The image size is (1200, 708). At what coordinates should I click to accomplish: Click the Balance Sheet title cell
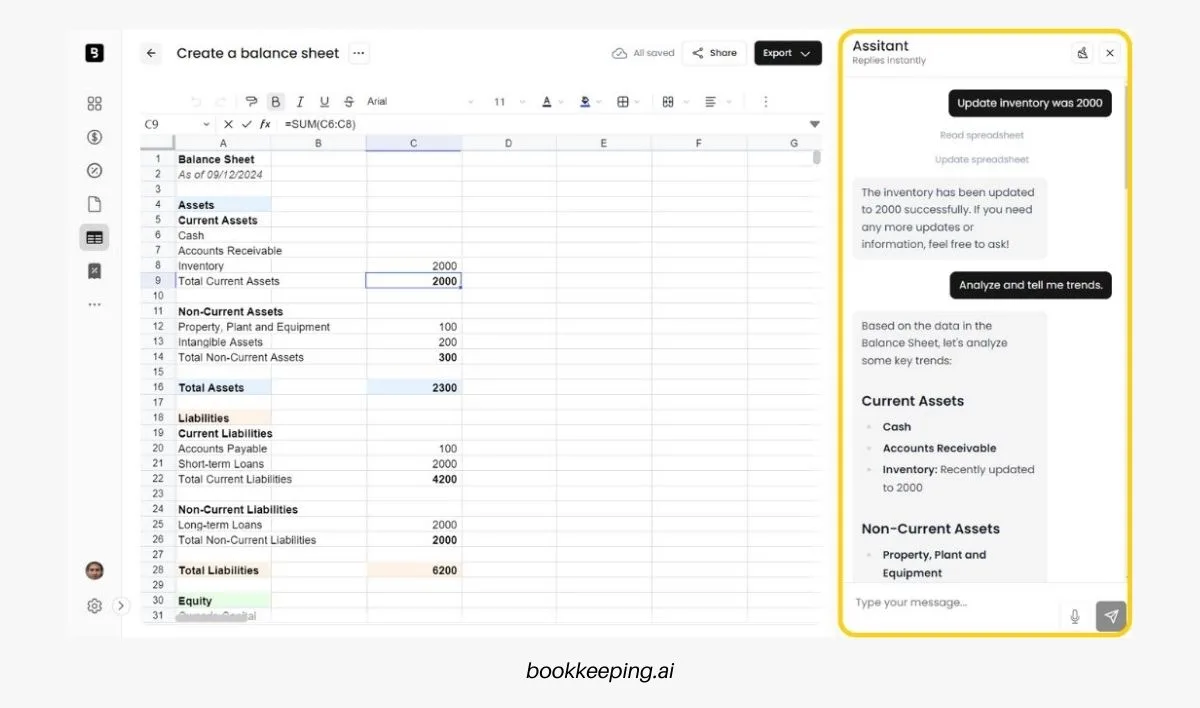coord(223,159)
